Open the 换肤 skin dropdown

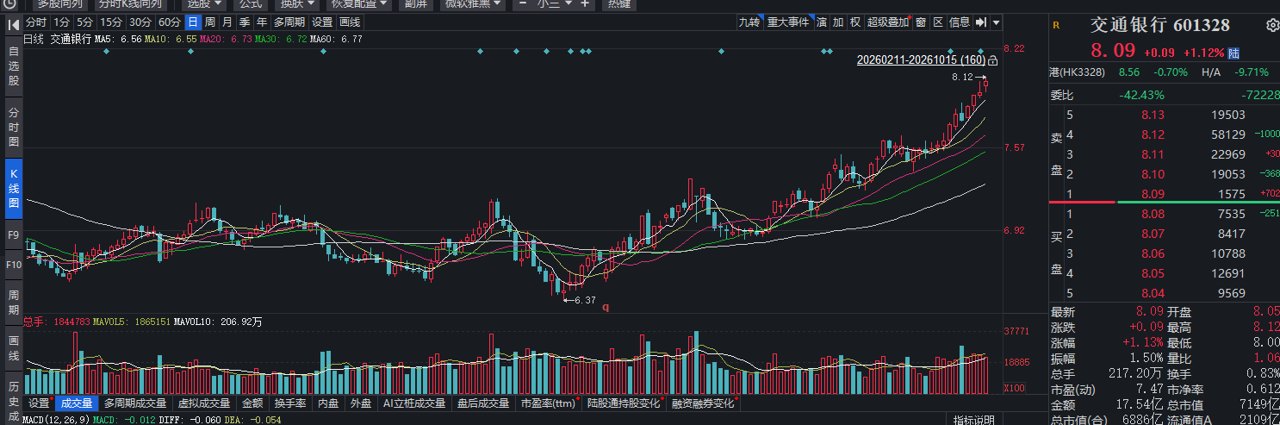click(x=299, y=4)
